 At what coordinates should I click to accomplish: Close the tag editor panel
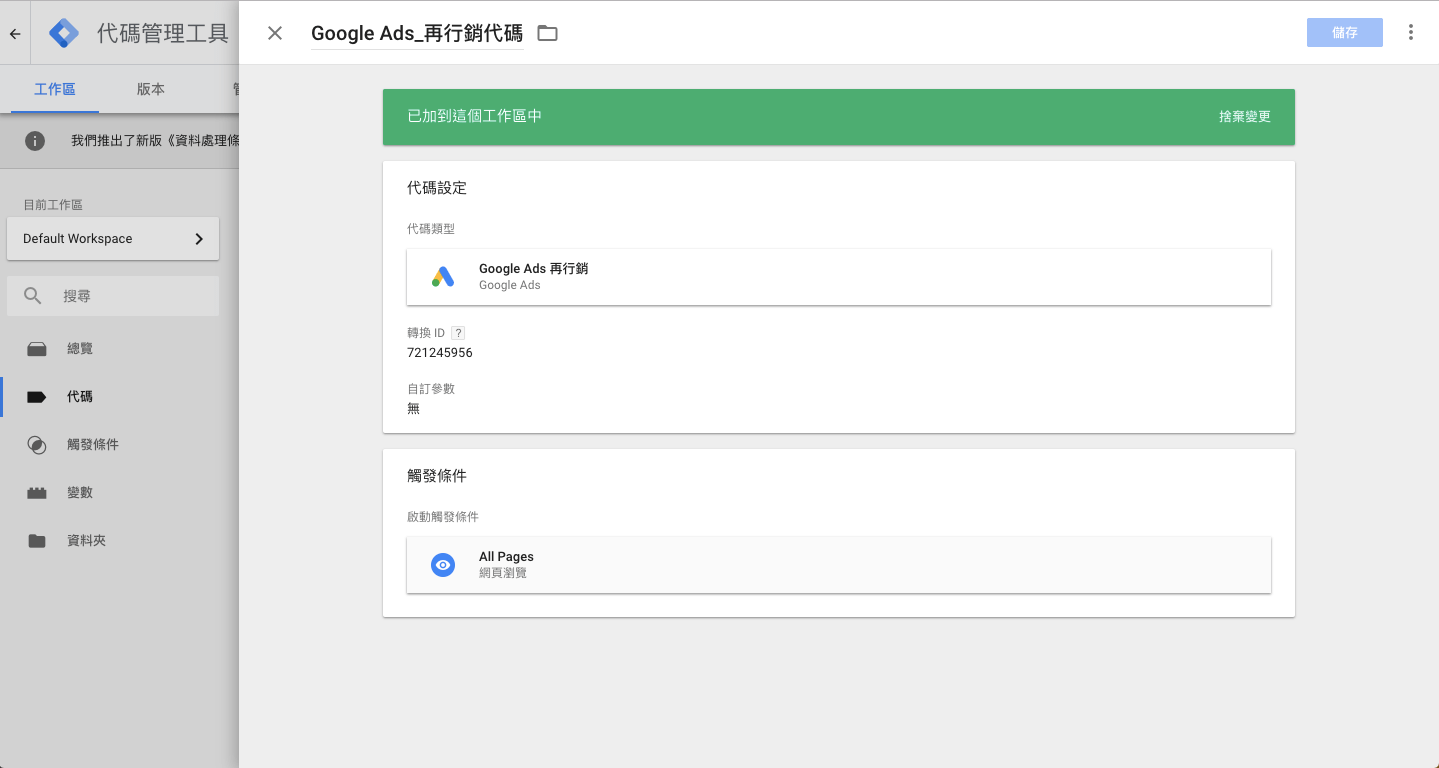(275, 33)
